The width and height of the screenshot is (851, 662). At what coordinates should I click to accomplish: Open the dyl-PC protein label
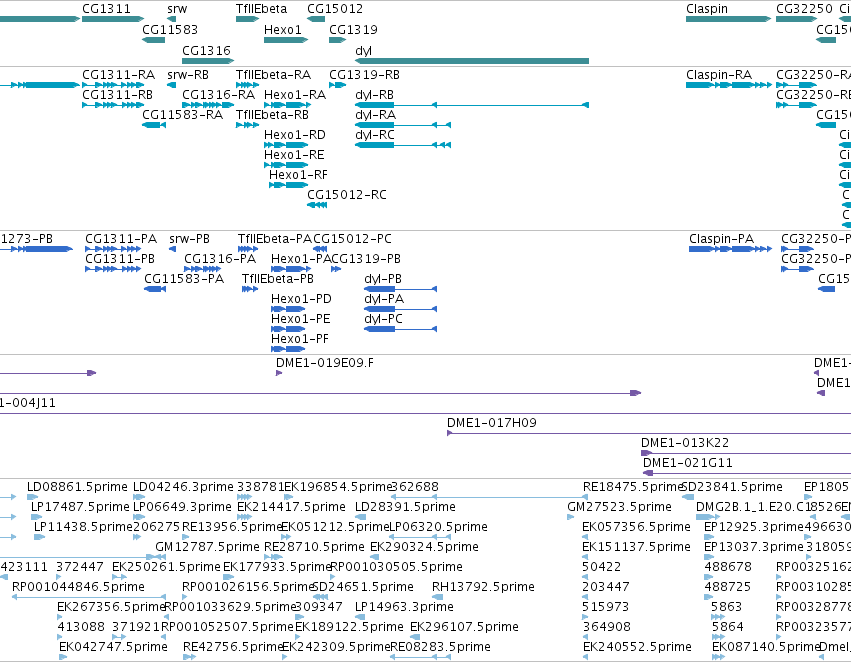[384, 319]
